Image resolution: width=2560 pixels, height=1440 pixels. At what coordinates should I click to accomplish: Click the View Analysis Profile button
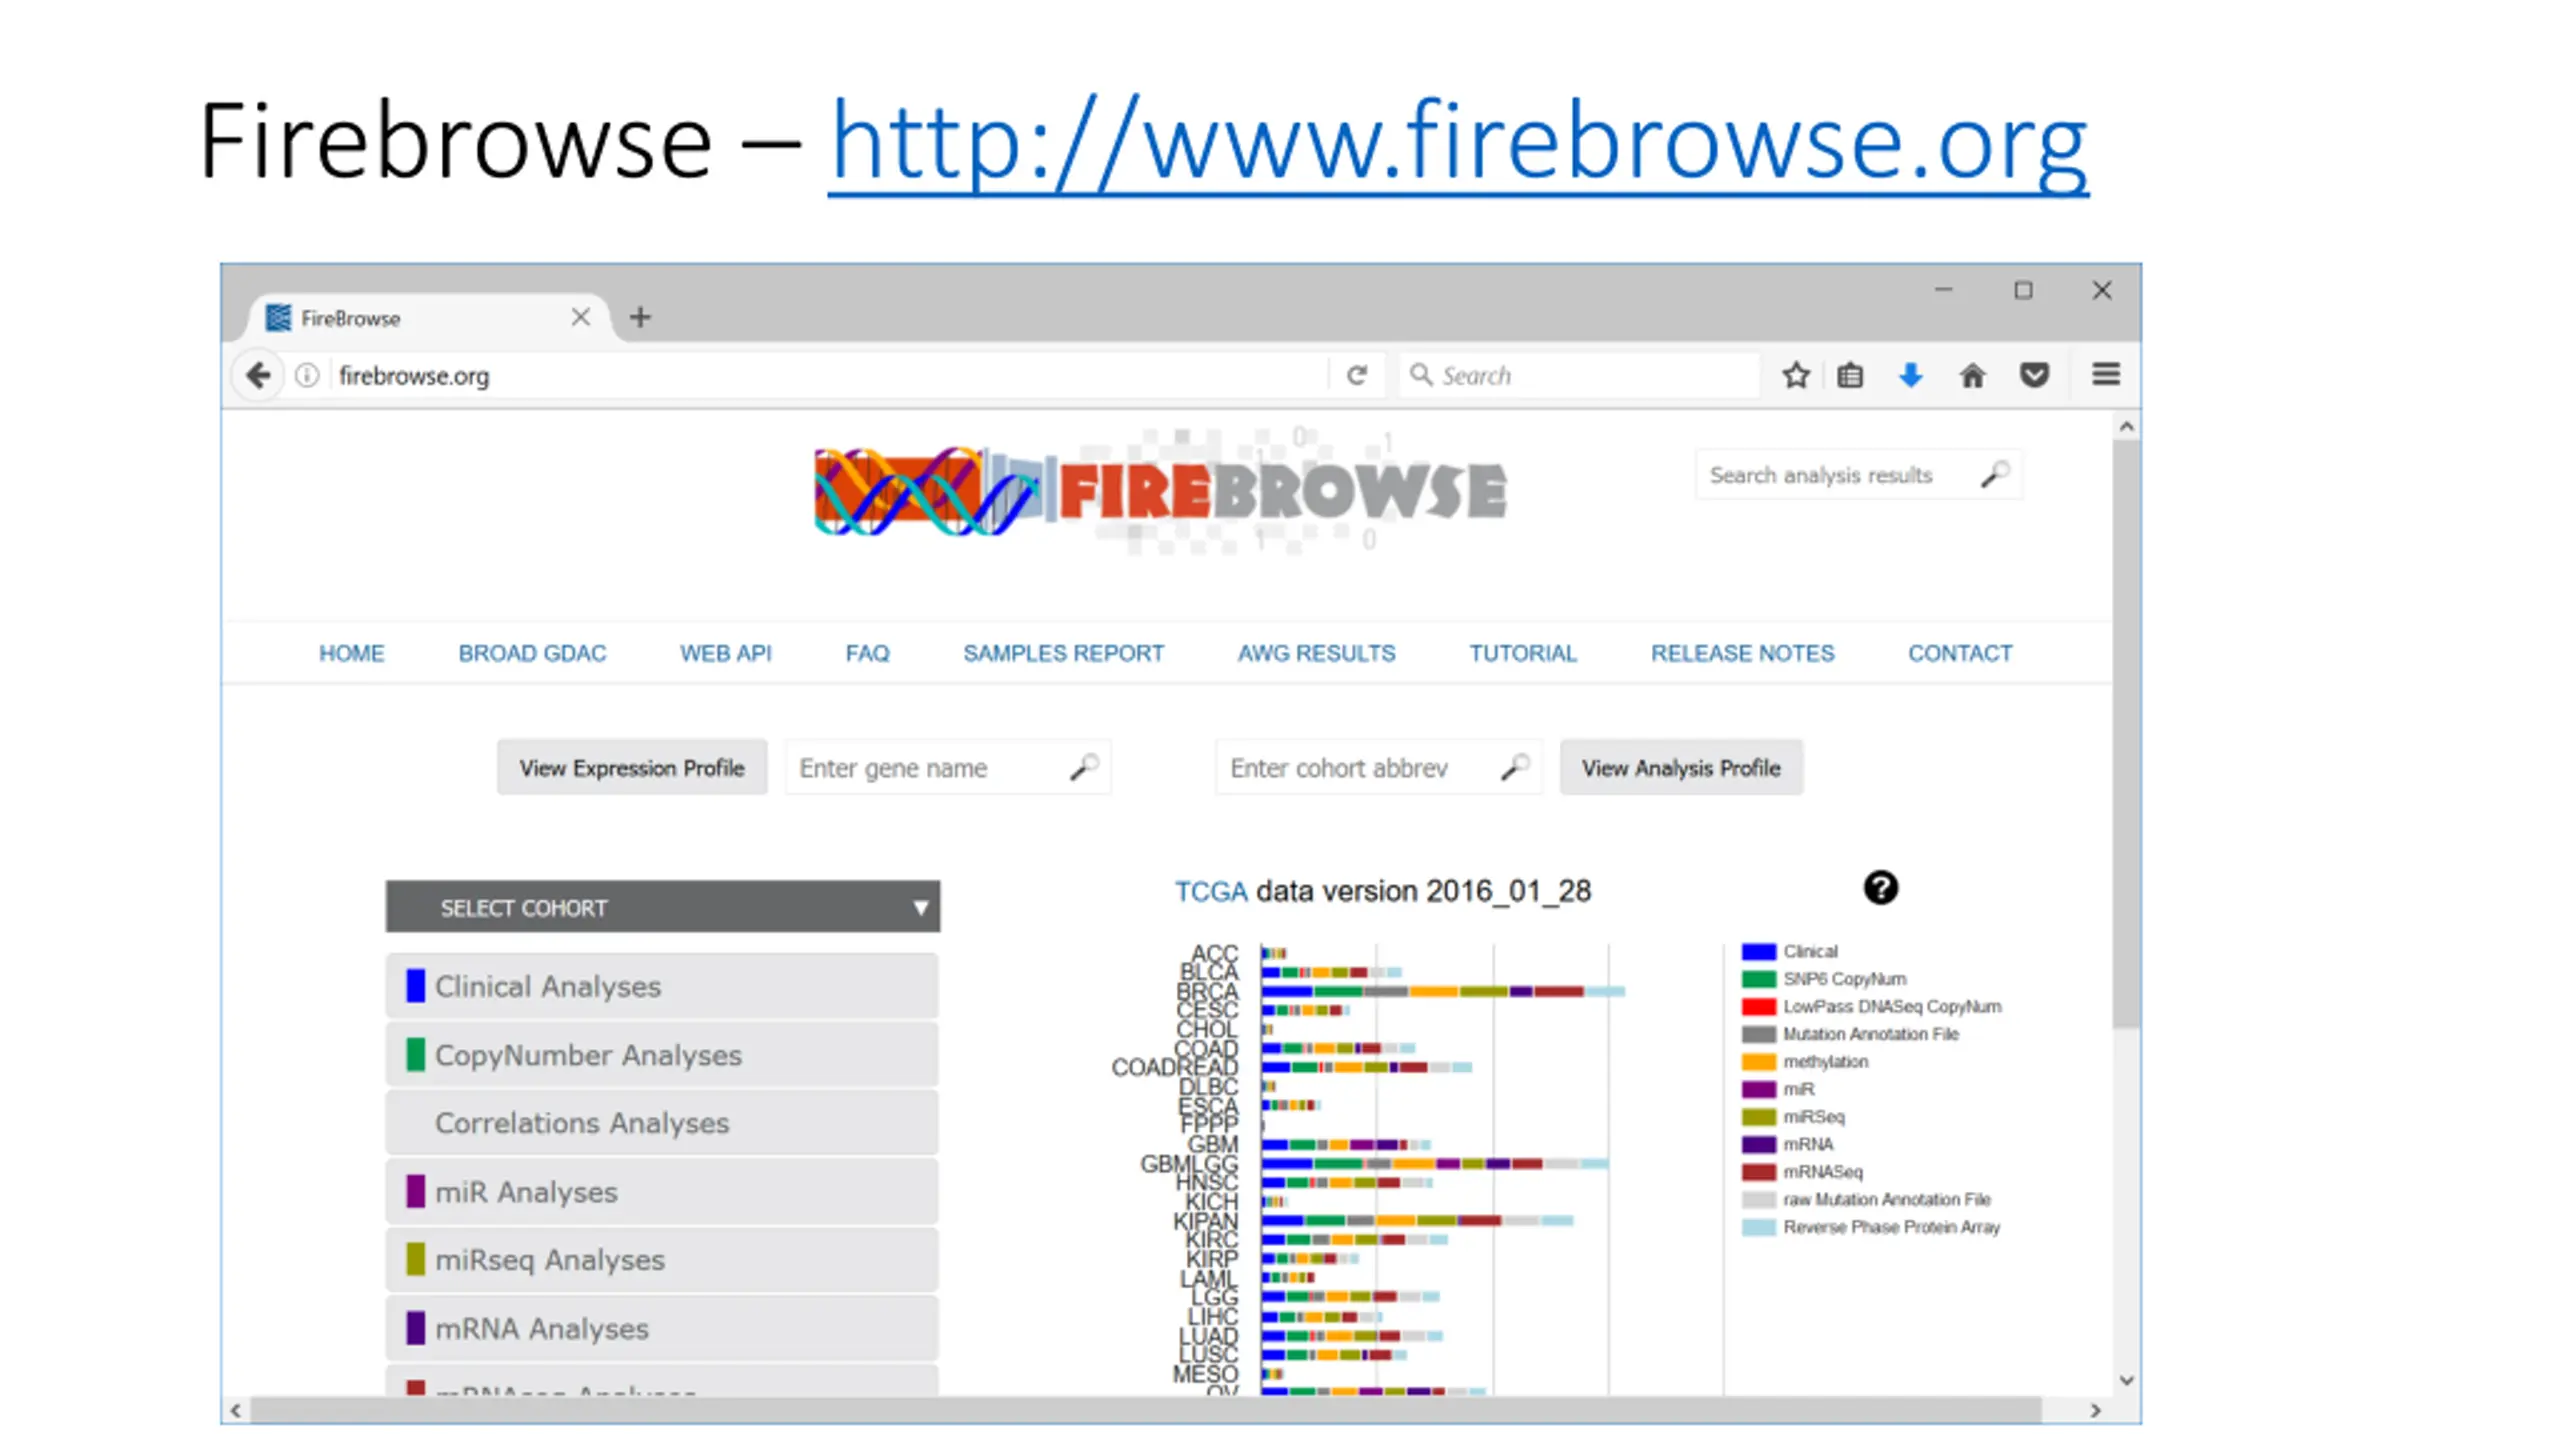(x=1681, y=768)
